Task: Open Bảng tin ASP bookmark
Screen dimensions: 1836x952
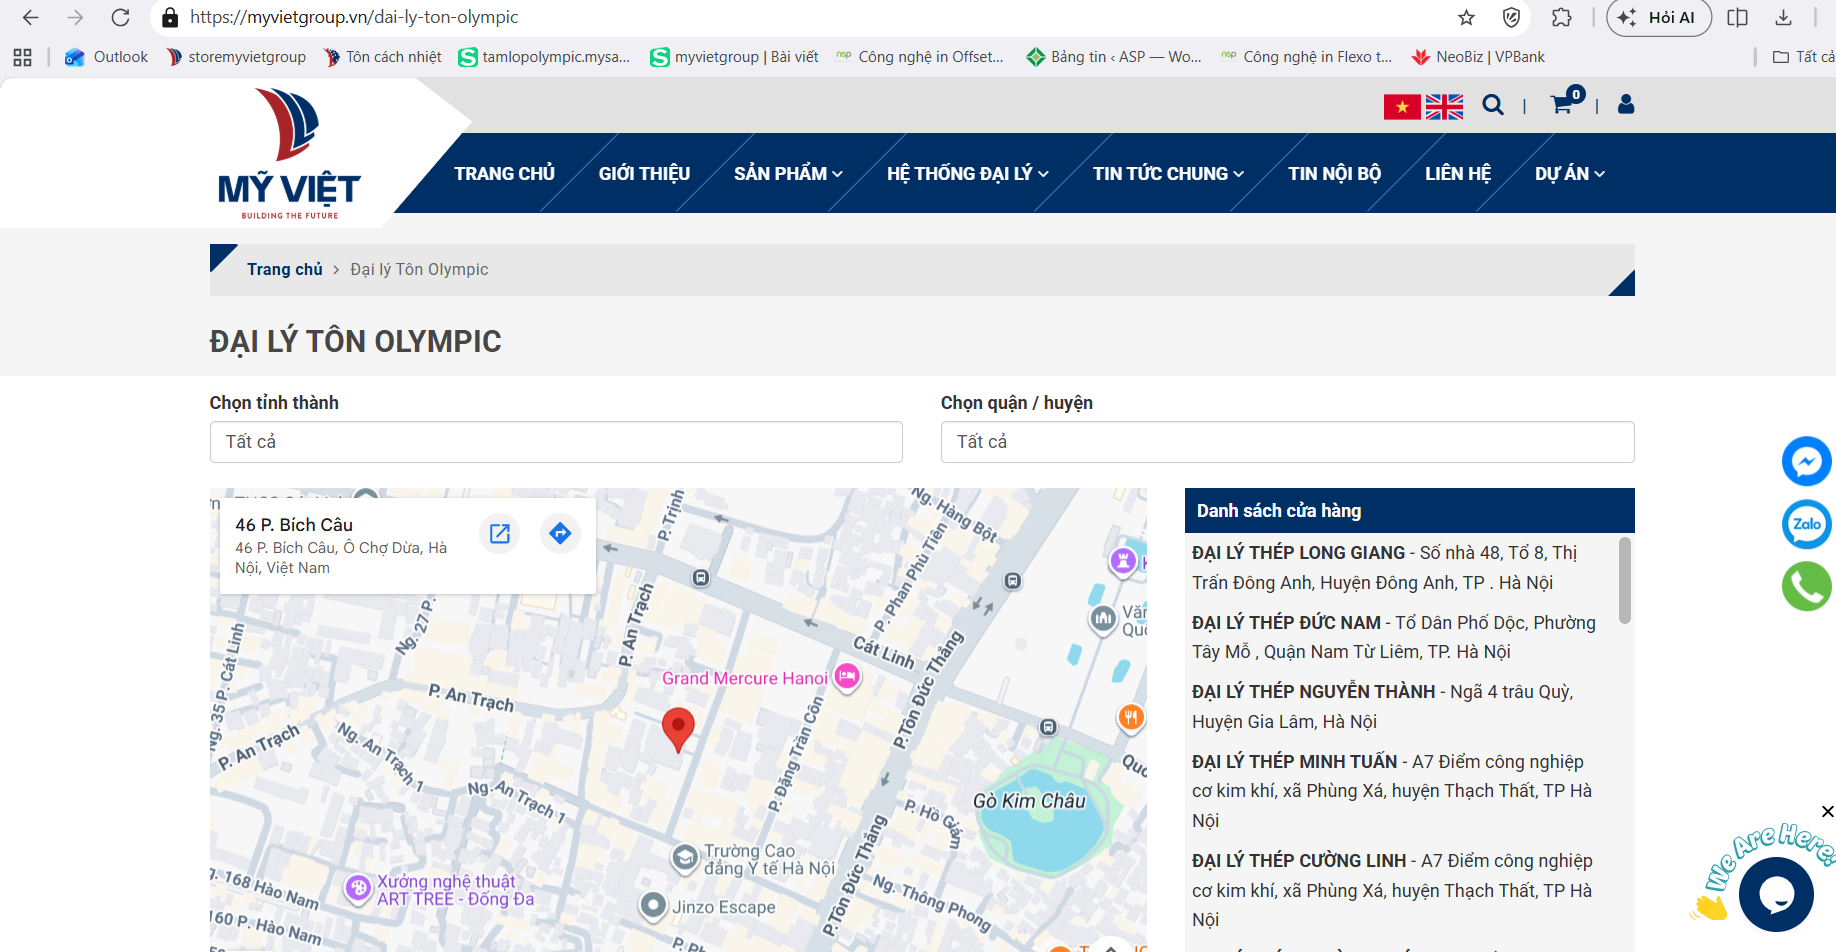Action: tap(1115, 57)
